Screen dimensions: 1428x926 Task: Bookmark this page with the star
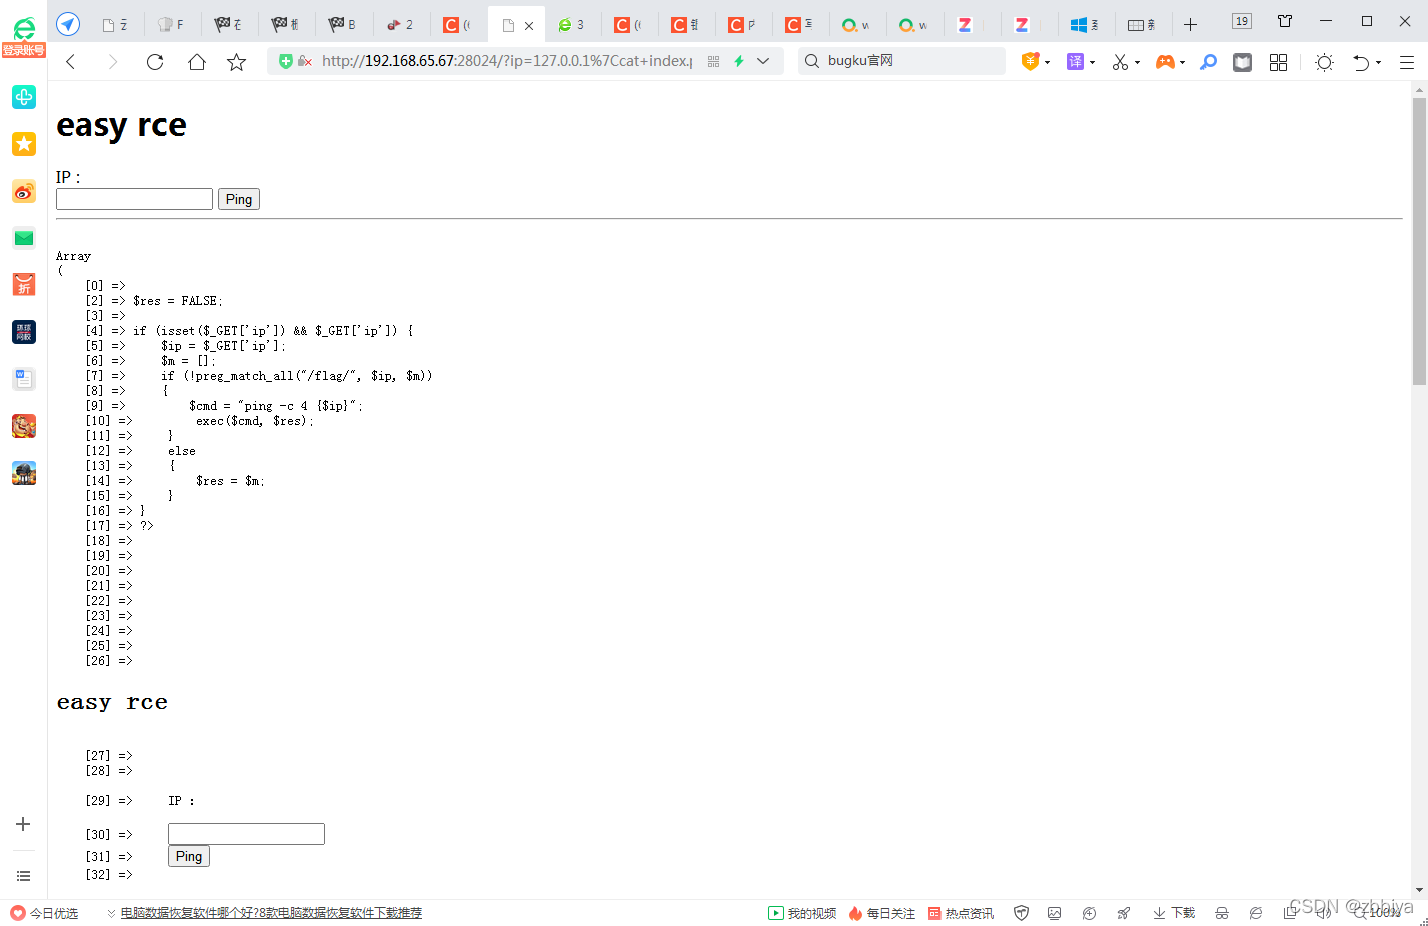pos(237,62)
